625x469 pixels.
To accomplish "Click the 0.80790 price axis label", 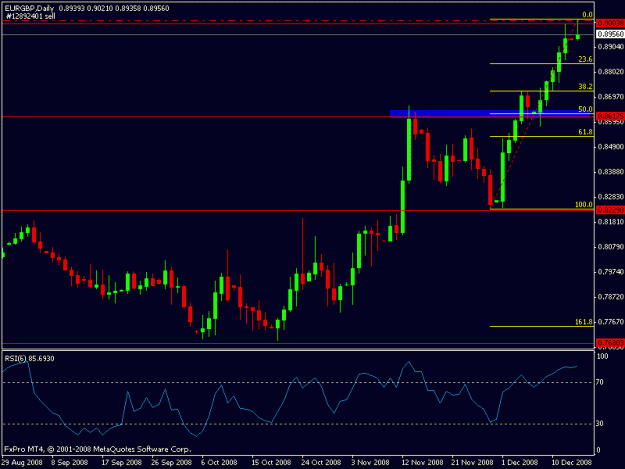I will [x=610, y=247].
